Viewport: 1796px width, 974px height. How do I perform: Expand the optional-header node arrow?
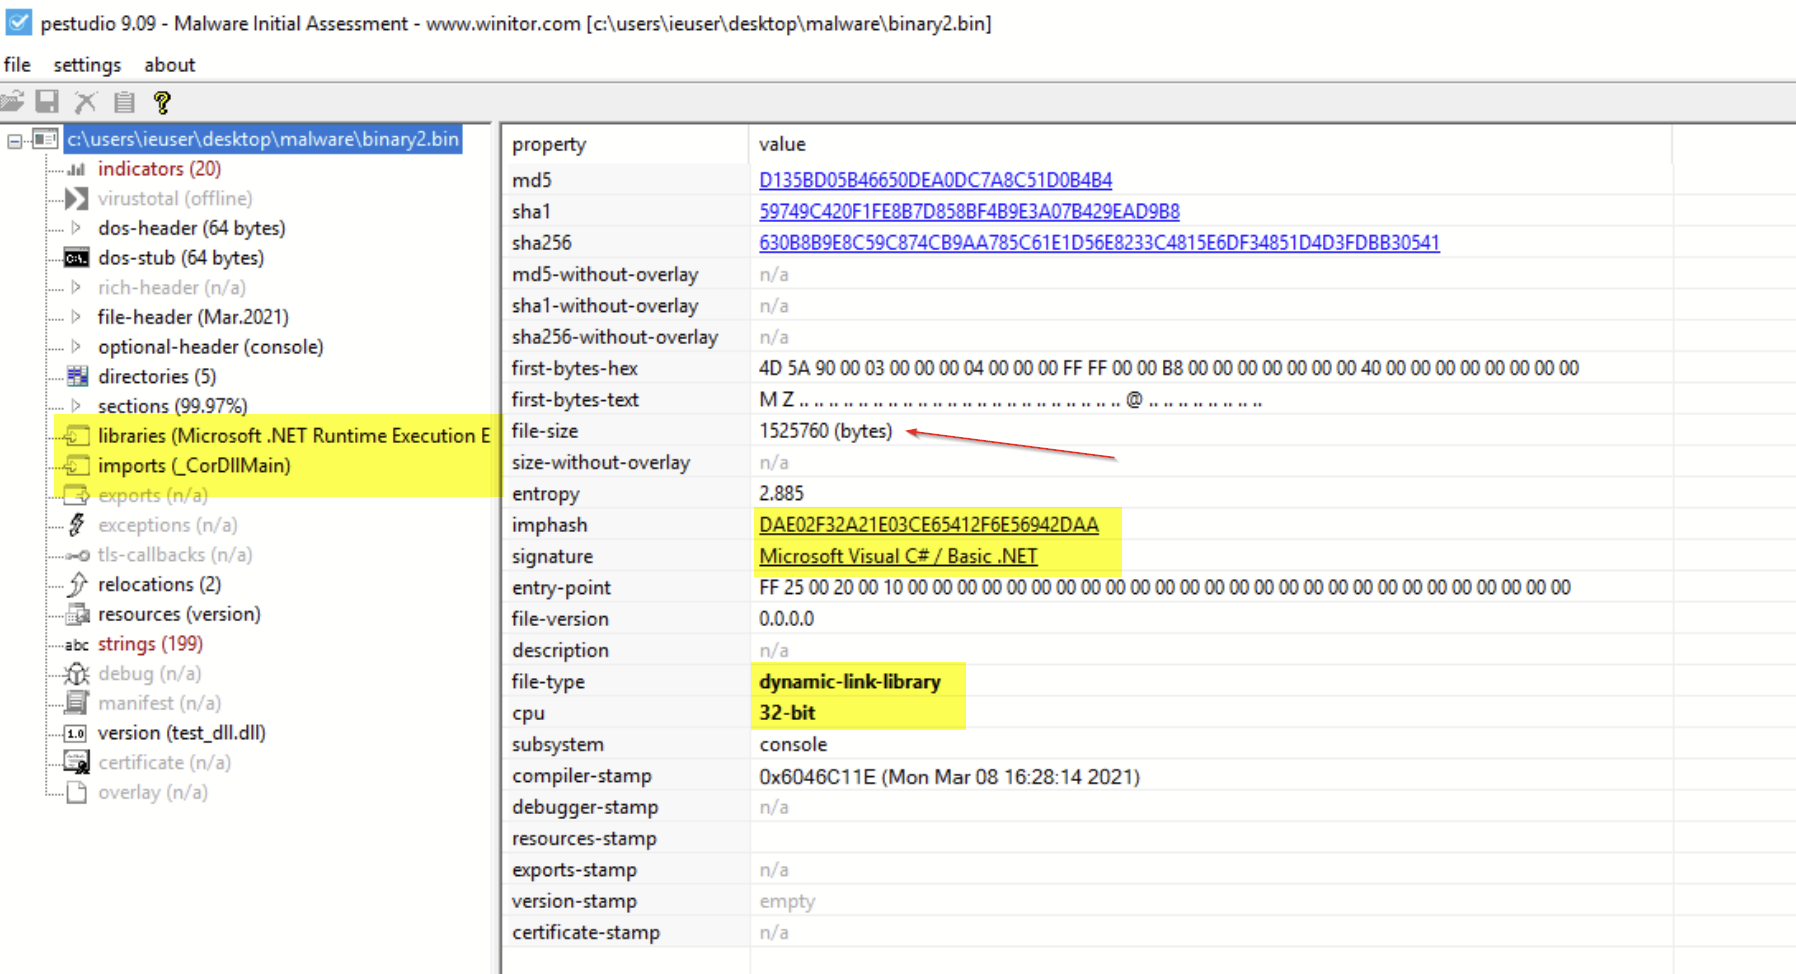pos(77,347)
